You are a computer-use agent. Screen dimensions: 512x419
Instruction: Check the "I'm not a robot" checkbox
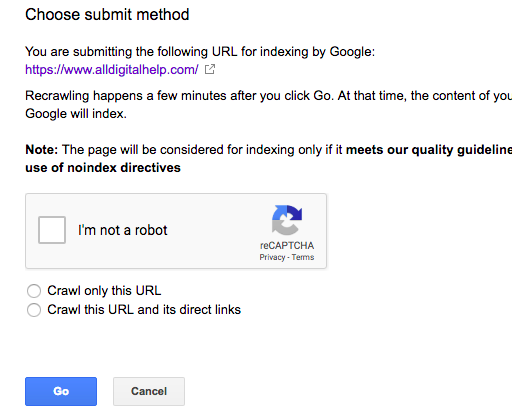[52, 230]
